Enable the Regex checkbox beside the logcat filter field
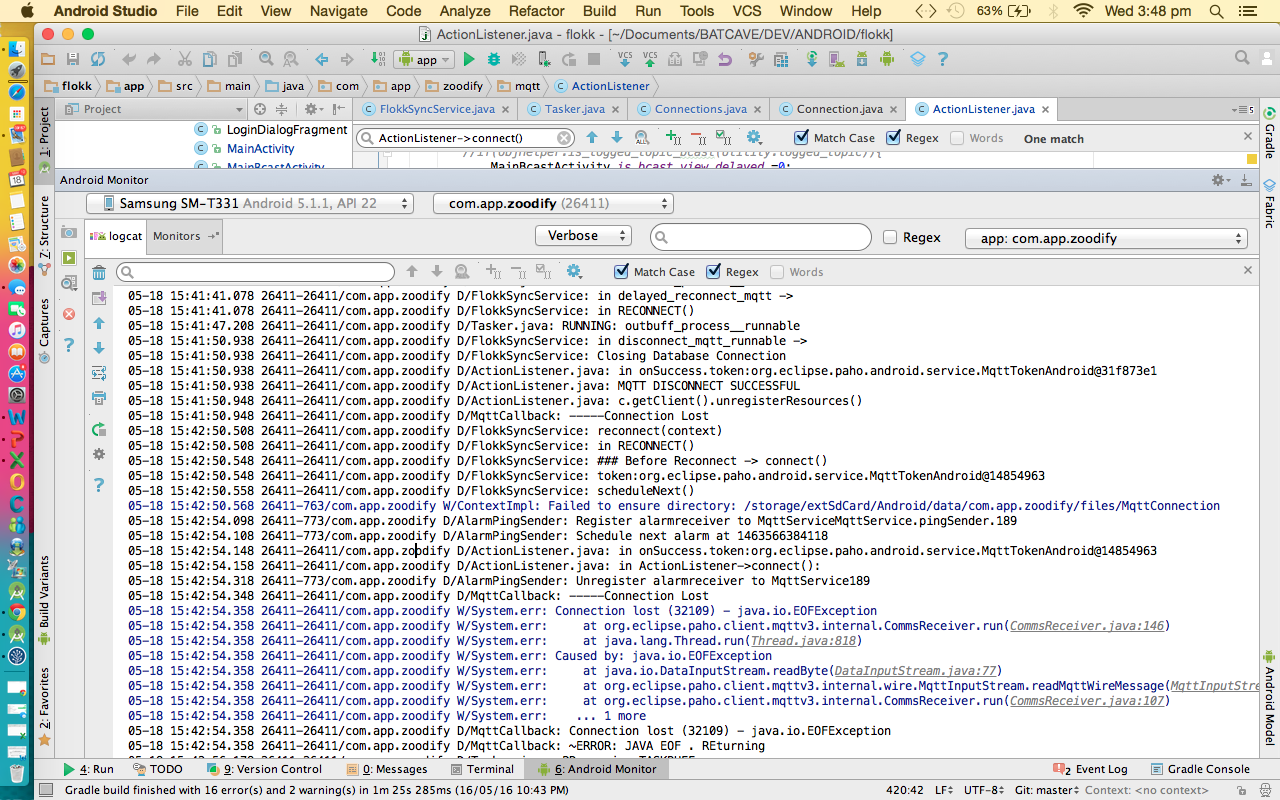Image resolution: width=1280 pixels, height=800 pixels. tap(890, 238)
